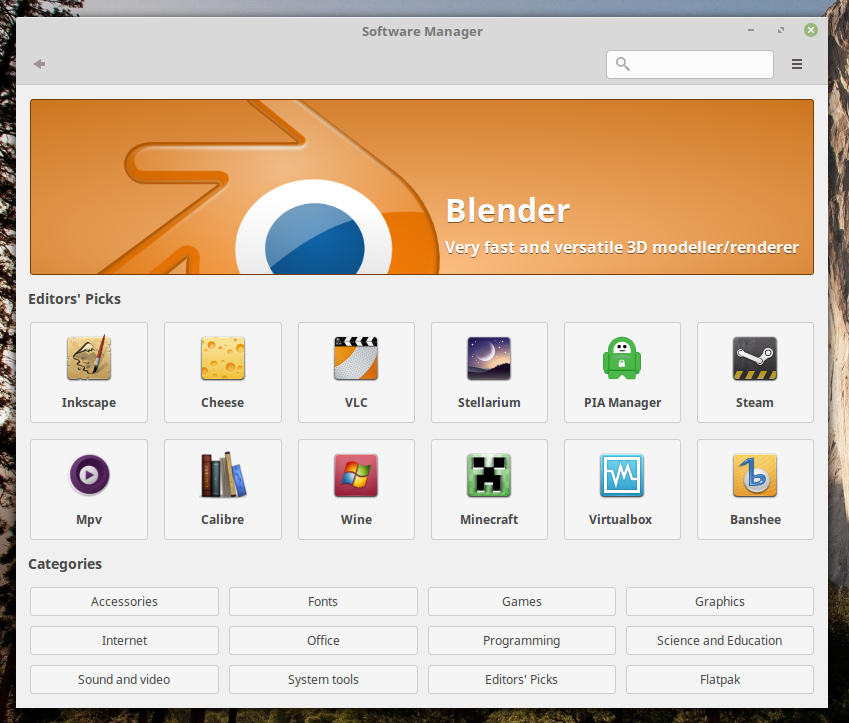Viewport: 849px width, 723px height.
Task: Browse the Games category
Action: coord(521,602)
